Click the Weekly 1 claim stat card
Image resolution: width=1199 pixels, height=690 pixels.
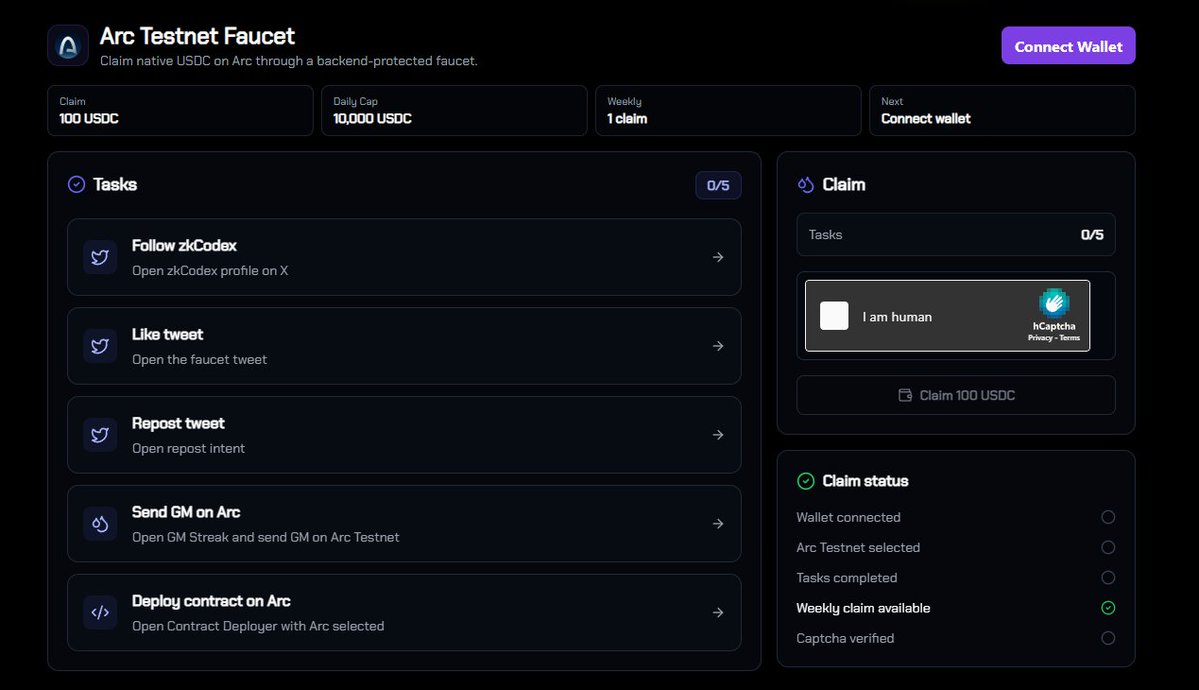[728, 110]
